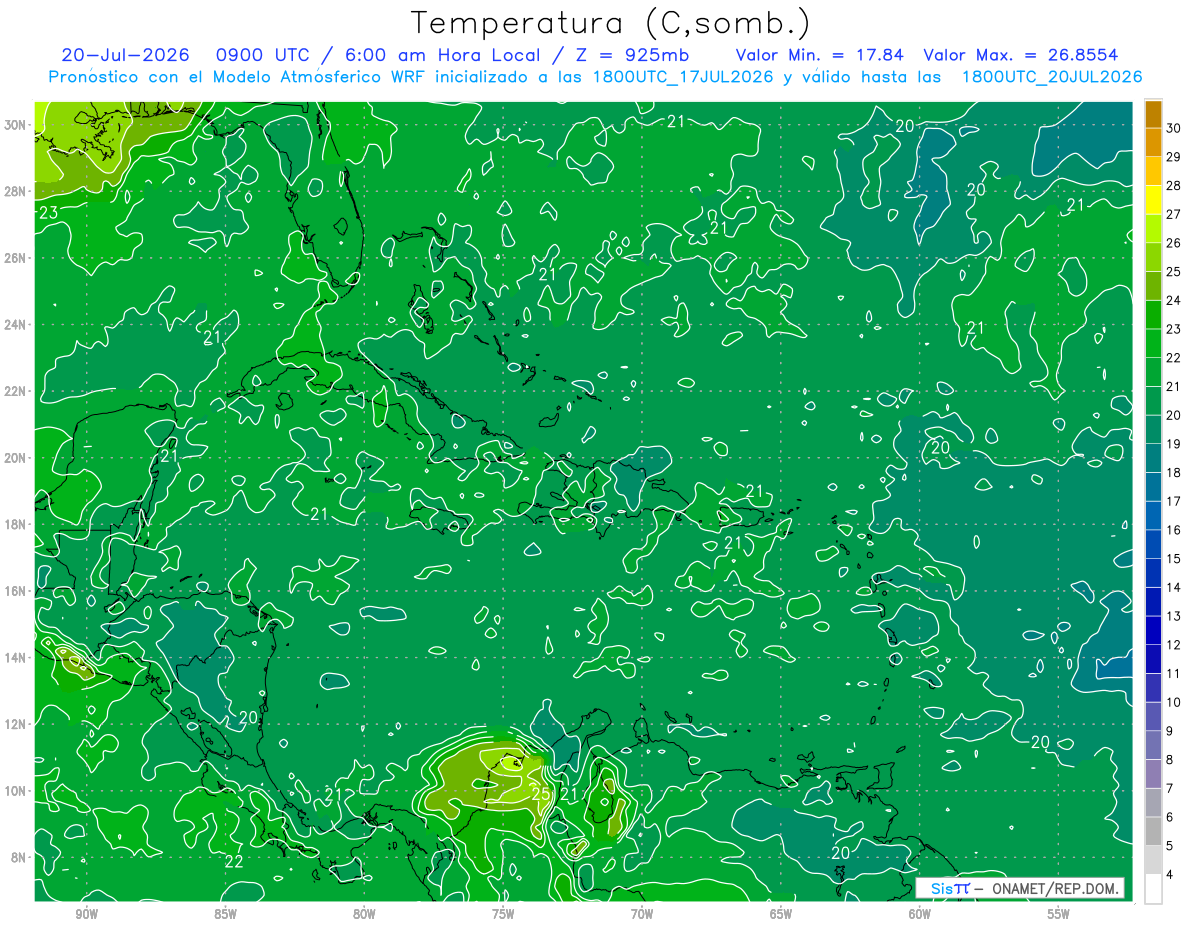This screenshot has width=1200, height=927.
Task: Click the "23" contour label near 28N
Action: click(48, 212)
